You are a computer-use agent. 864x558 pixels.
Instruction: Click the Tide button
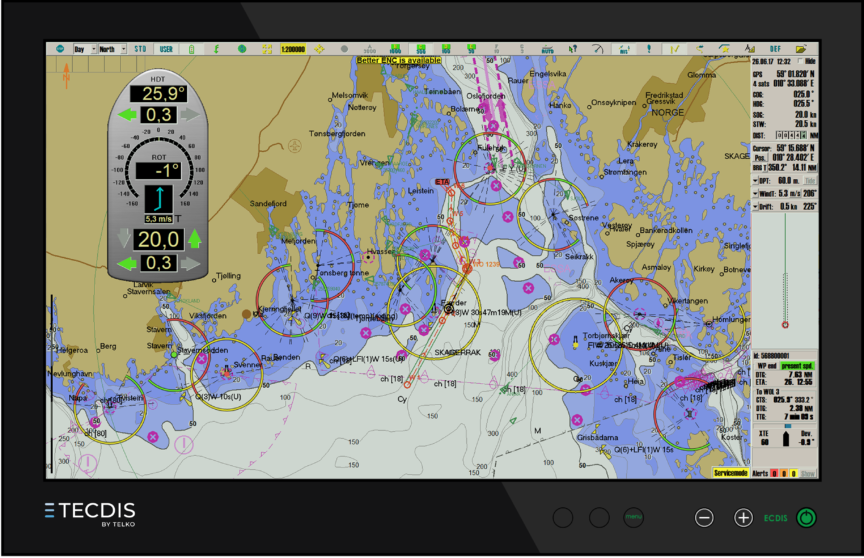(809, 181)
